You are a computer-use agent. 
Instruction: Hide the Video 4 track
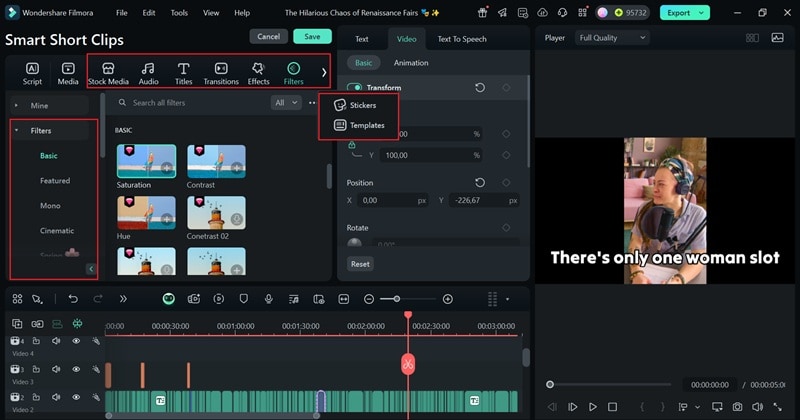pyautogui.click(x=76, y=341)
